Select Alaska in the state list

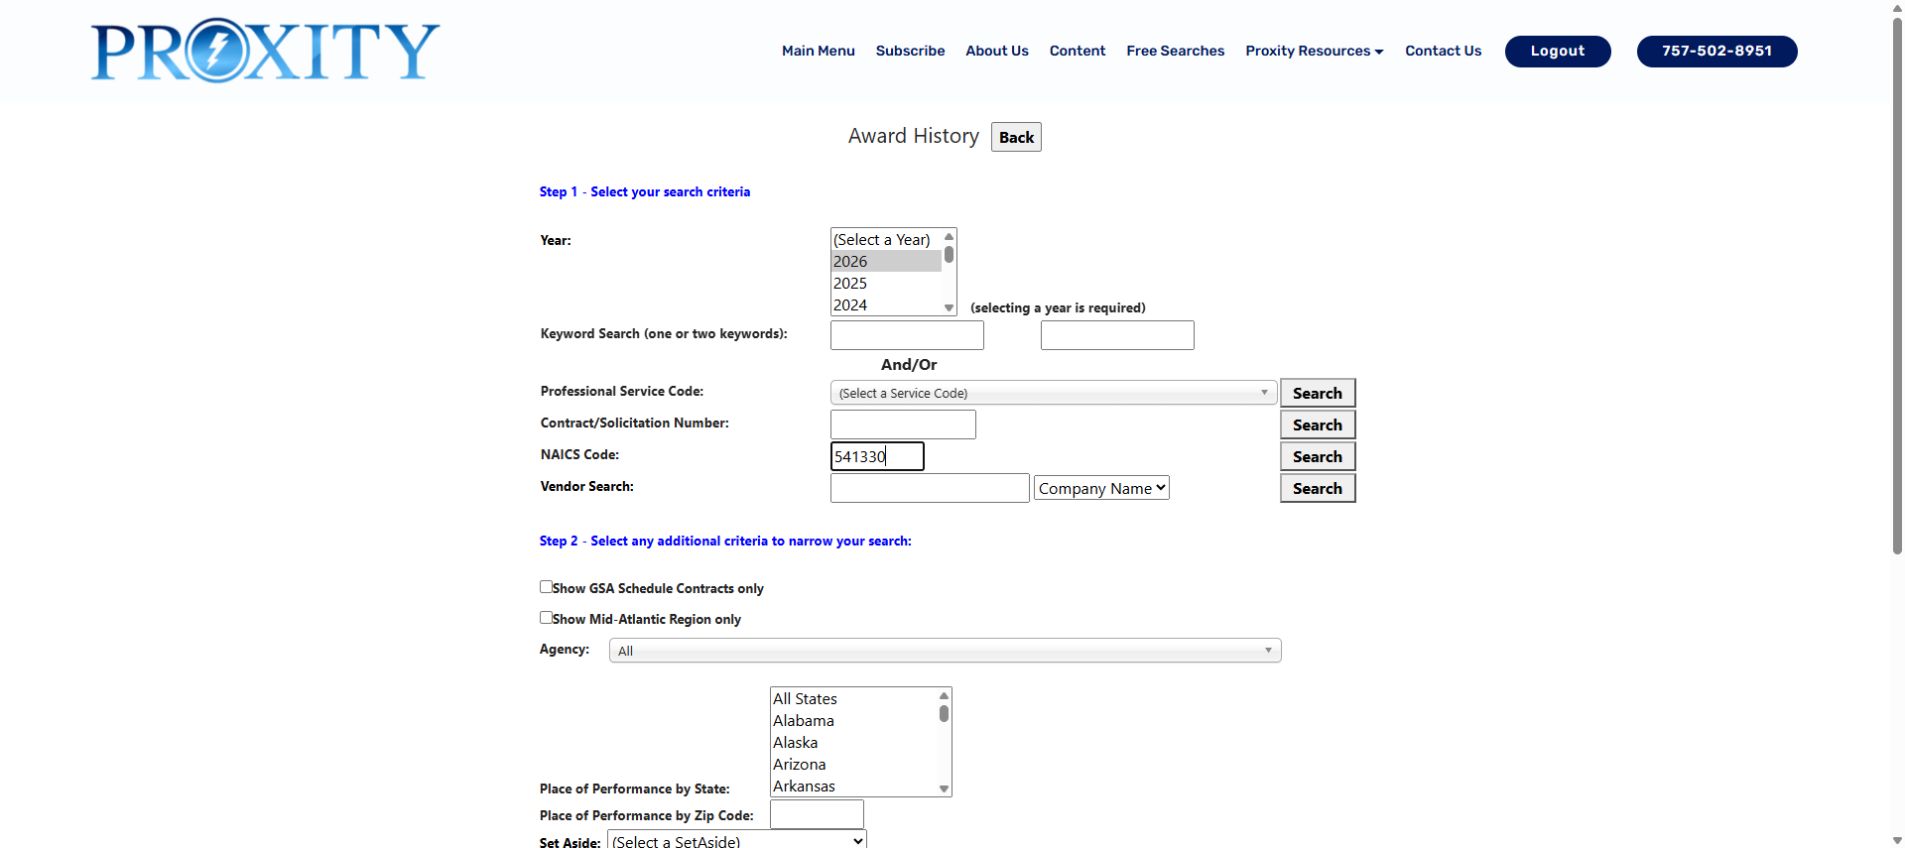coord(854,743)
